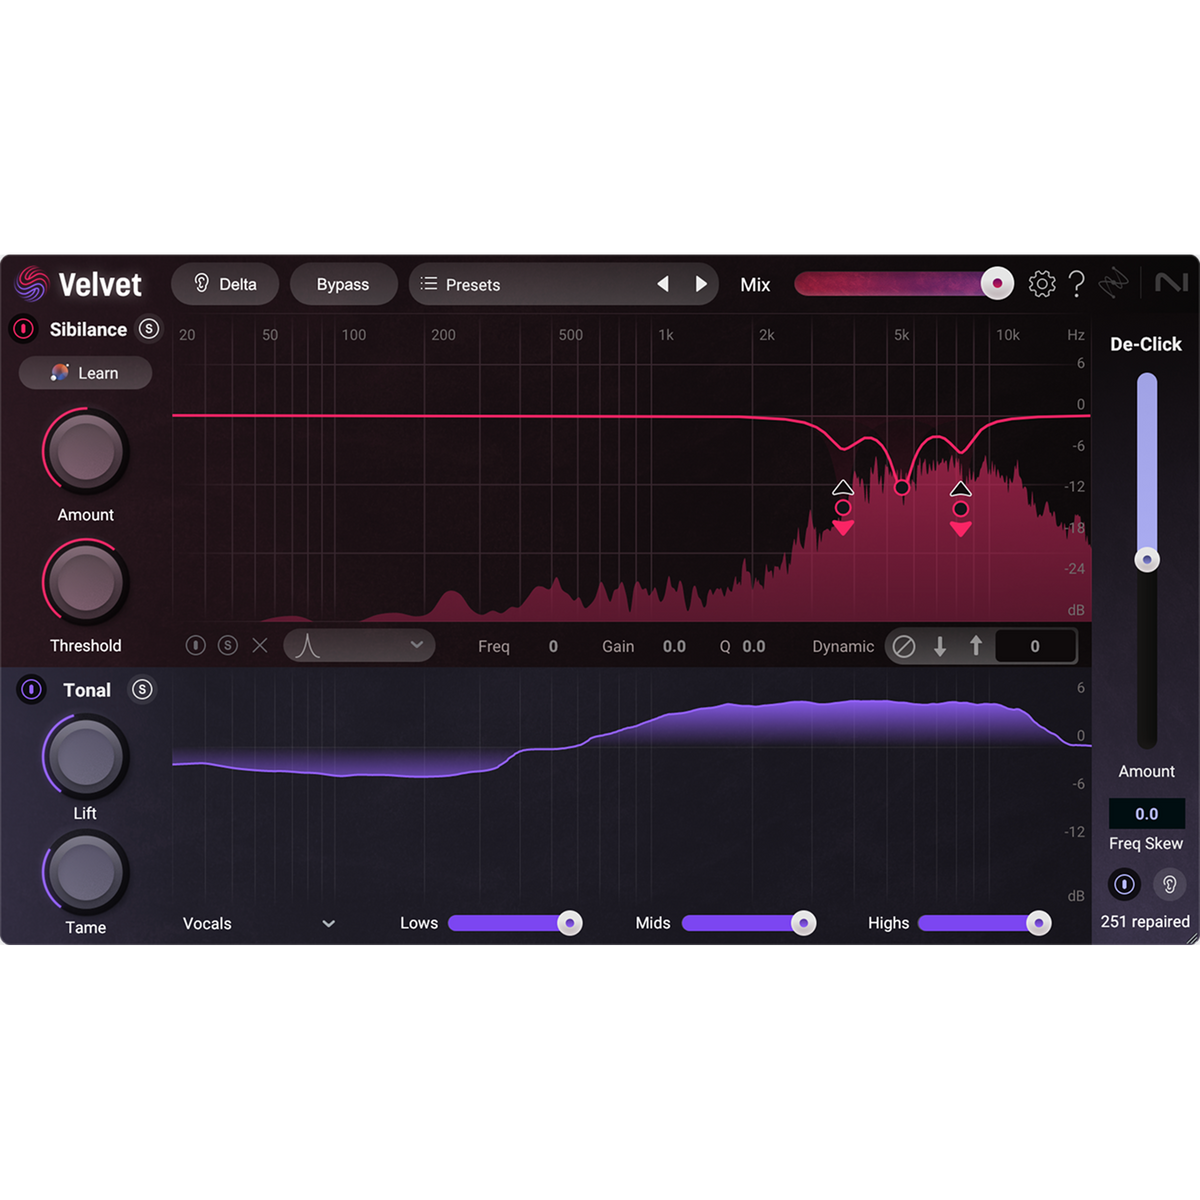Click the "251 repaired" text
This screenshot has width=1200, height=1200.
click(x=1145, y=922)
